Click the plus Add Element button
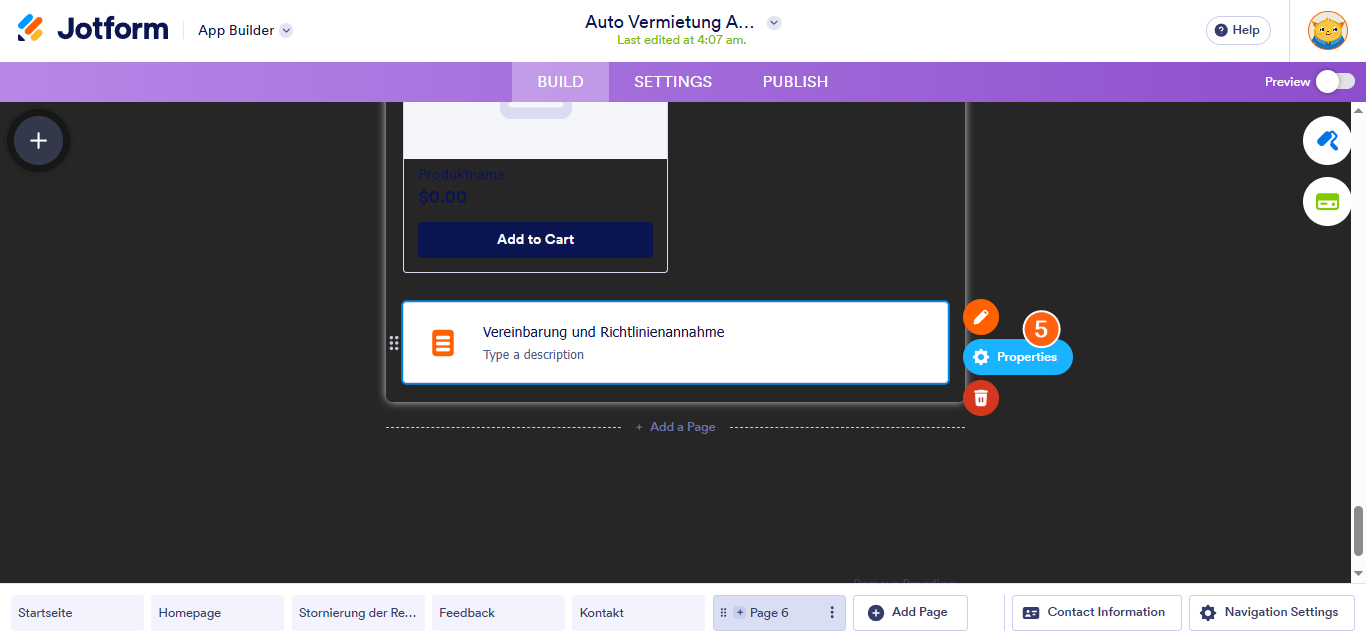 point(38,141)
